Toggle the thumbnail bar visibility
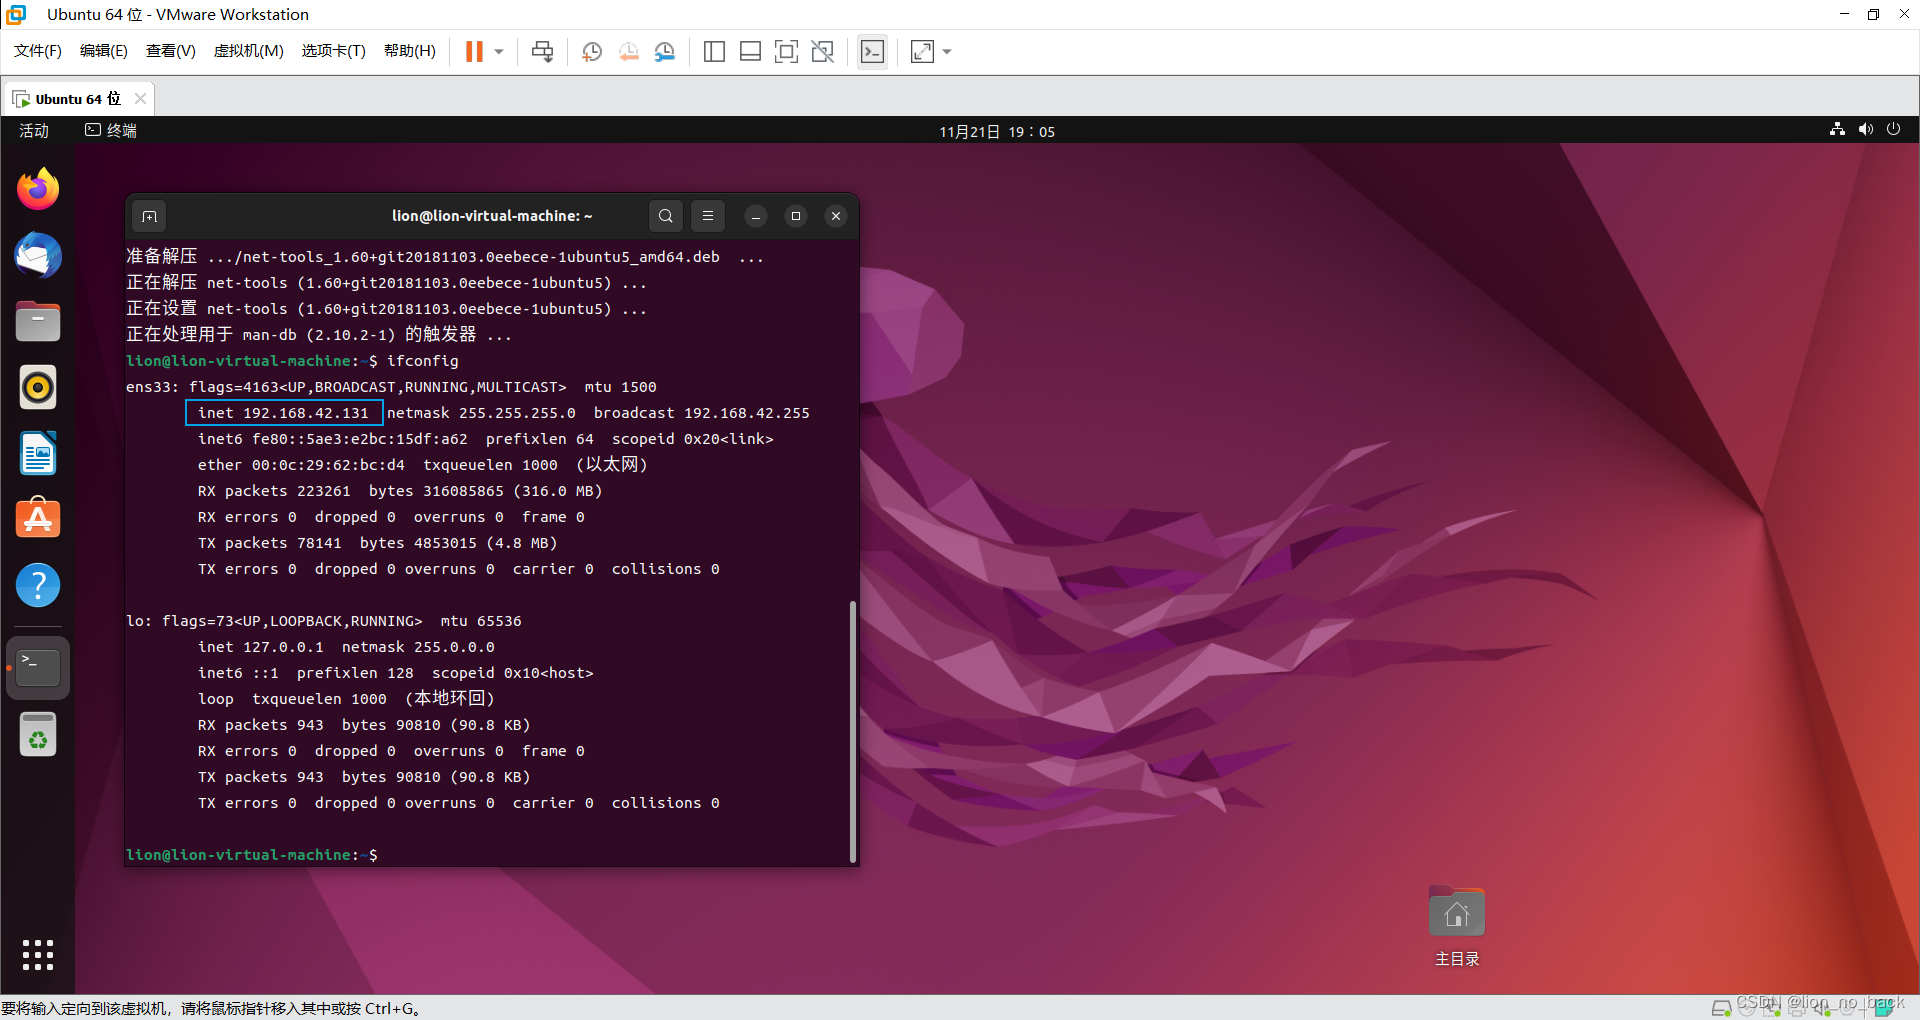1920x1020 pixels. click(750, 51)
